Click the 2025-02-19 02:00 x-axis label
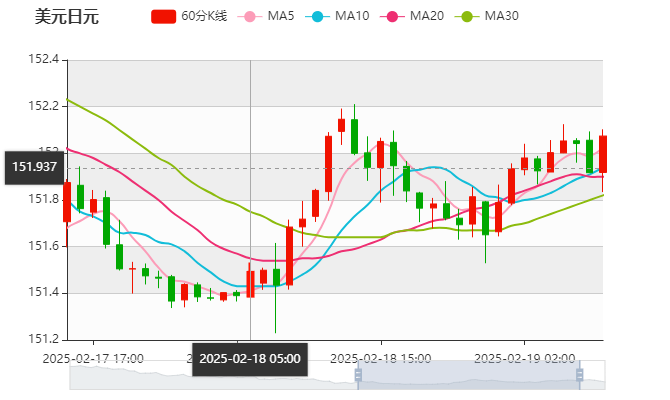This screenshot has width=670, height=400. 523,357
